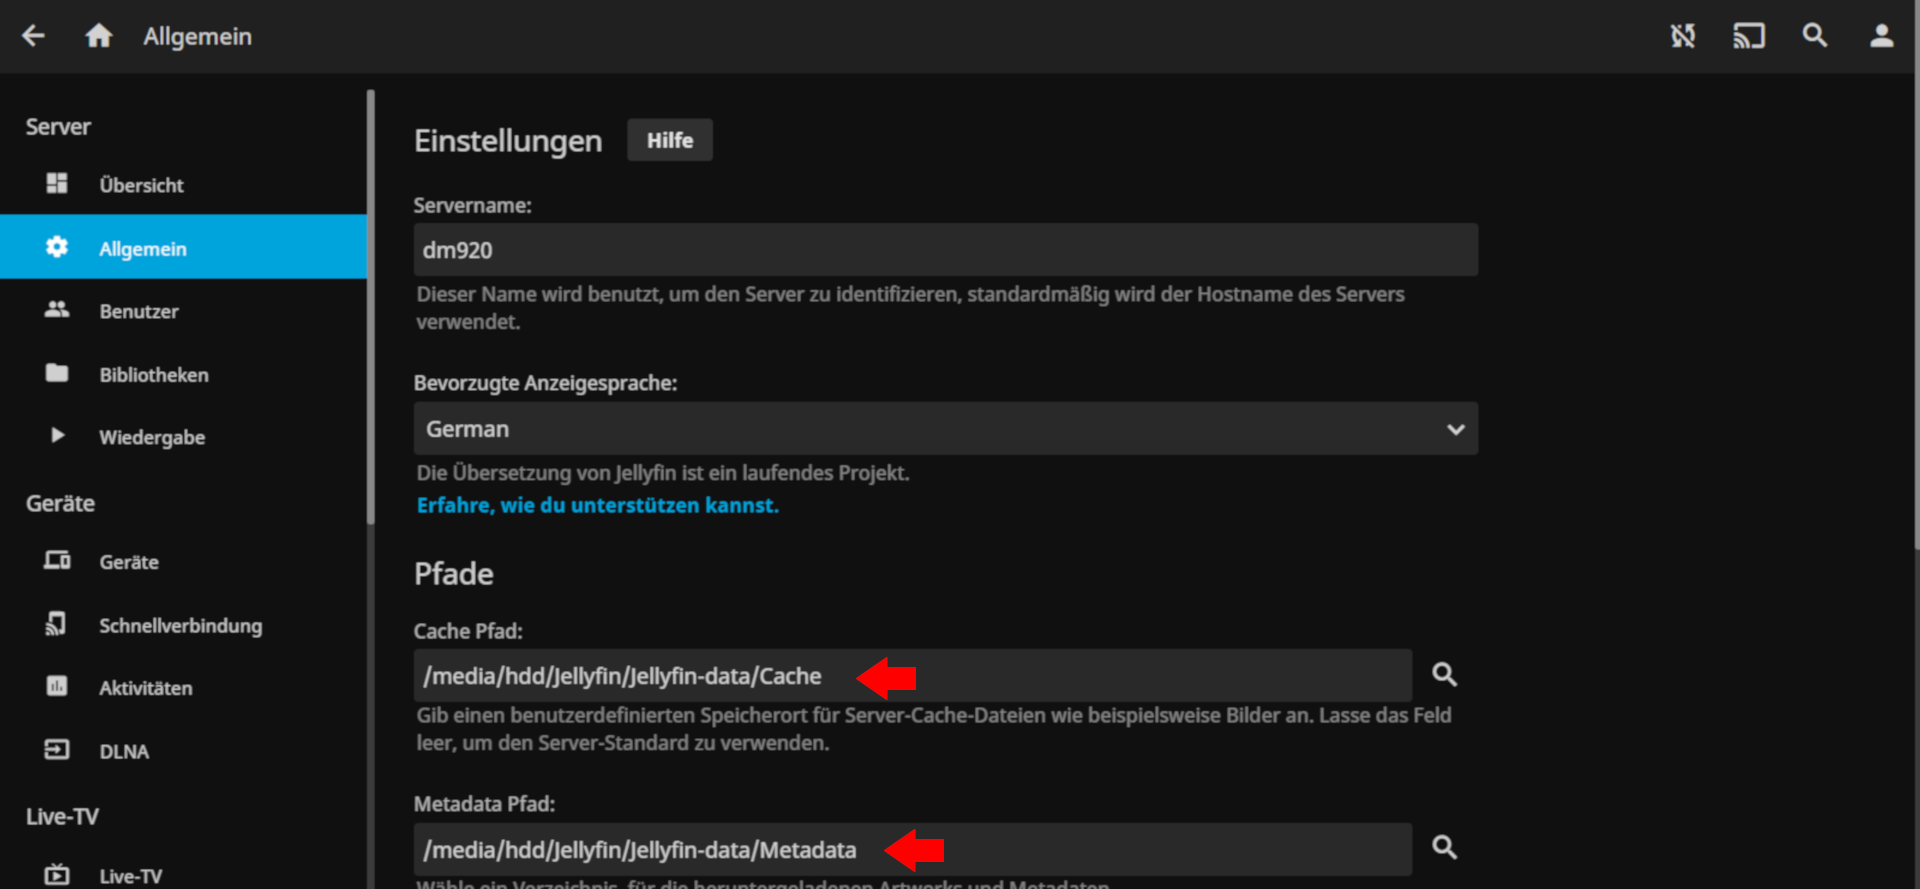The height and width of the screenshot is (889, 1920).
Task: Open Bibliotheken settings page
Action: pyautogui.click(x=154, y=375)
